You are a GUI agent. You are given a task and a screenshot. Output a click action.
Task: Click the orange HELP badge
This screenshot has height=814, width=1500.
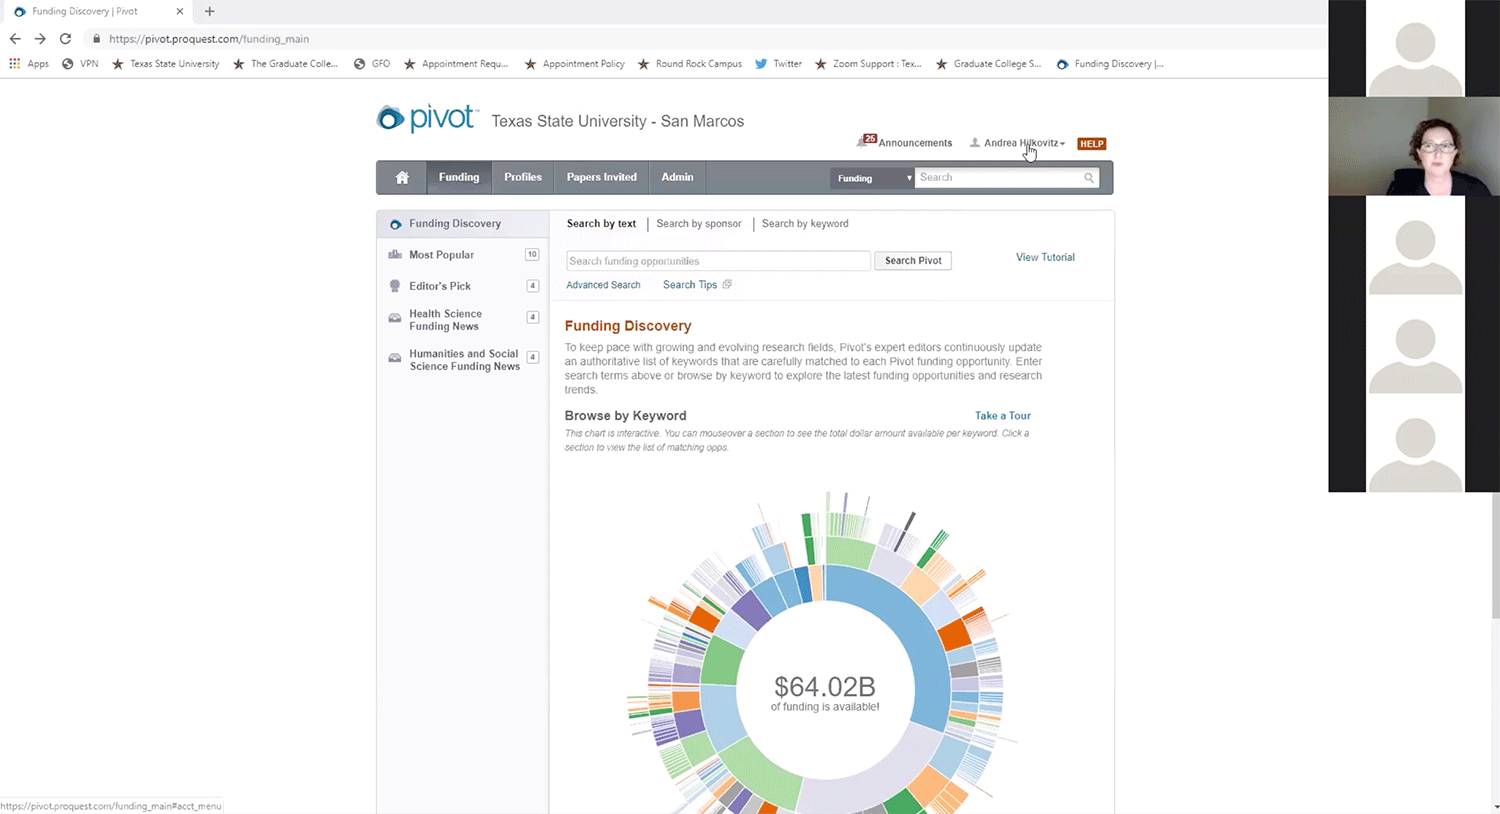[x=1091, y=143]
